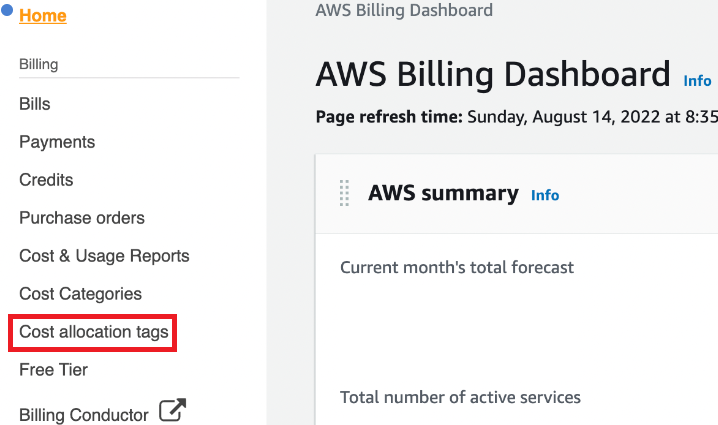Open Info link beside AWS summary
The height and width of the screenshot is (425, 718).
coord(545,195)
